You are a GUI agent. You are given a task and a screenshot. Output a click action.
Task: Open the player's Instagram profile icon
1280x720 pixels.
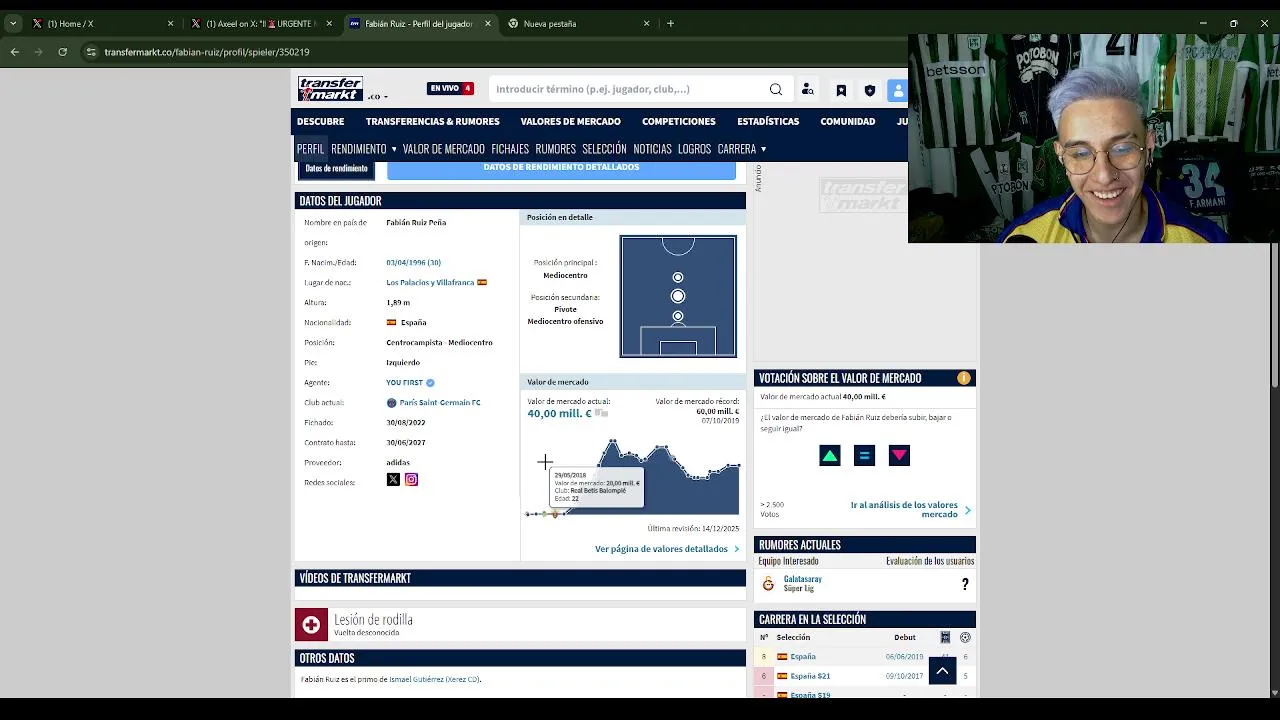[411, 480]
